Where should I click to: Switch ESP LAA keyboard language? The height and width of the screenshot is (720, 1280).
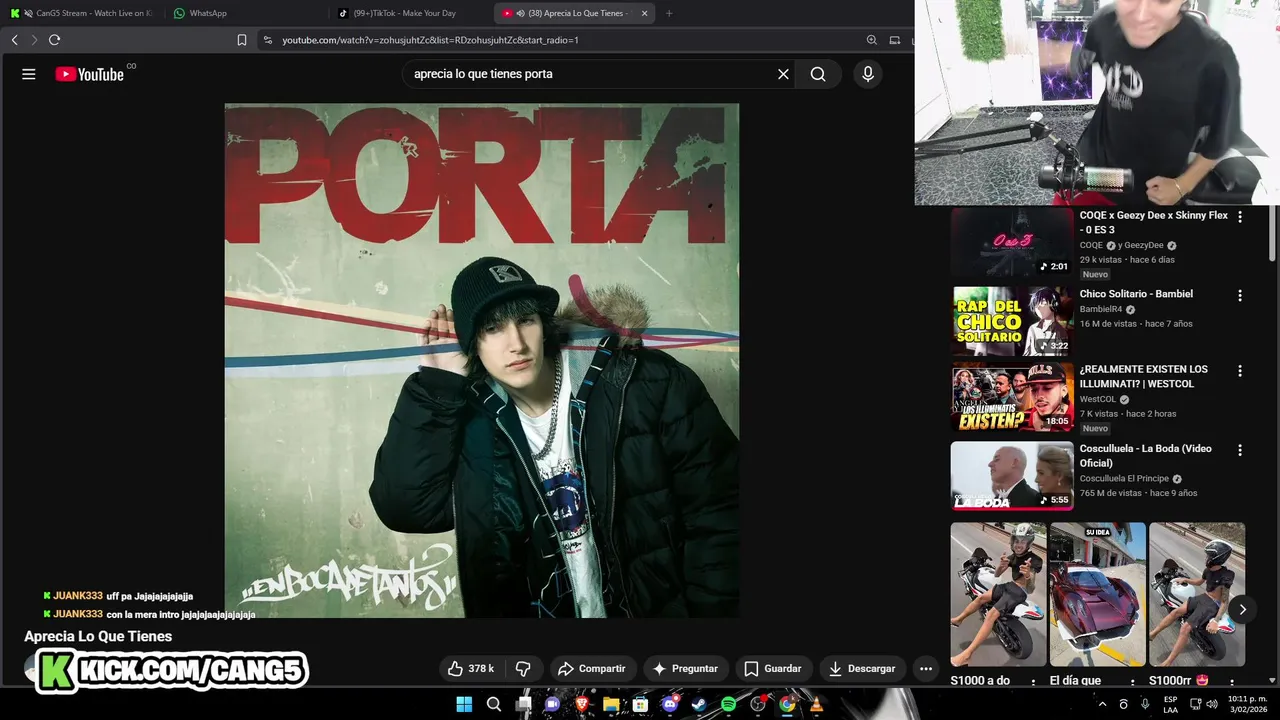pyautogui.click(x=1170, y=704)
